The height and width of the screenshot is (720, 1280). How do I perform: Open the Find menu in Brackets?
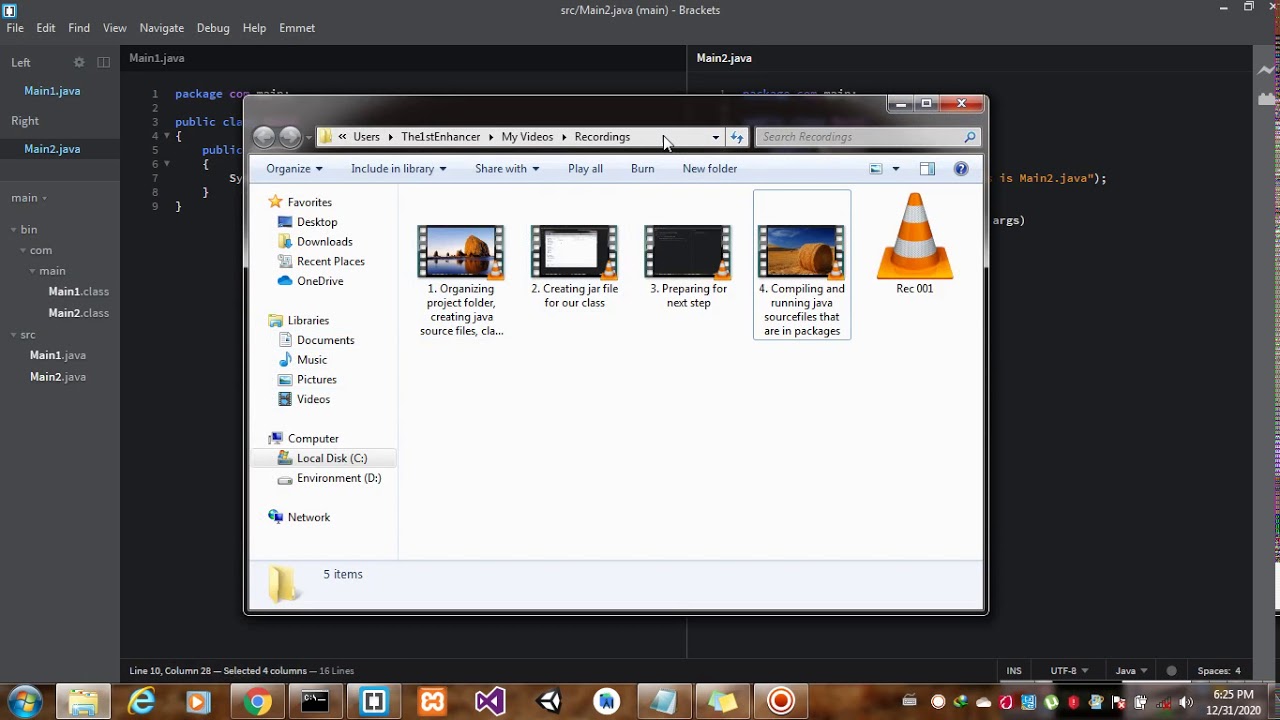pos(79,28)
